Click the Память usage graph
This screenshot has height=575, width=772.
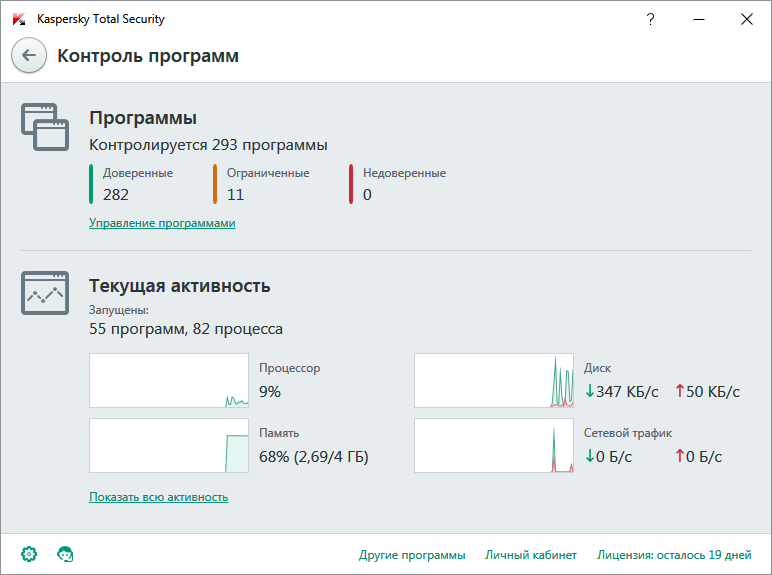(169, 445)
